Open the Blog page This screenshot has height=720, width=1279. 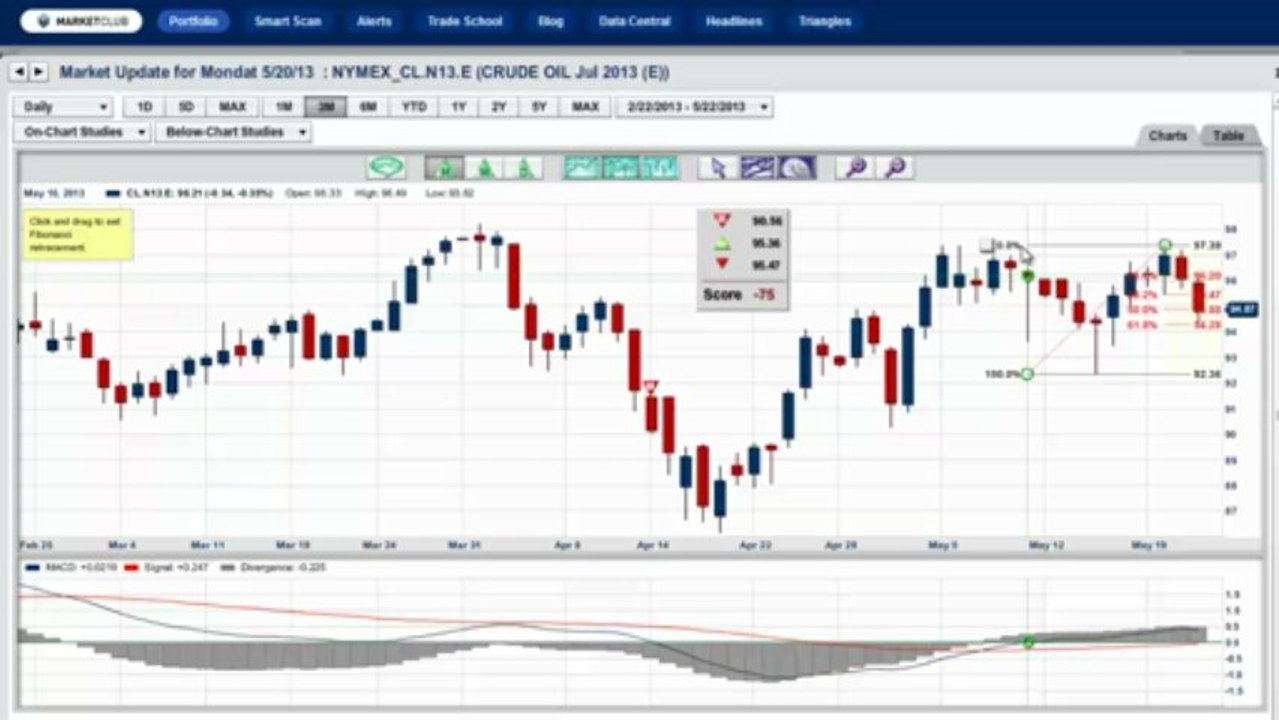click(550, 21)
